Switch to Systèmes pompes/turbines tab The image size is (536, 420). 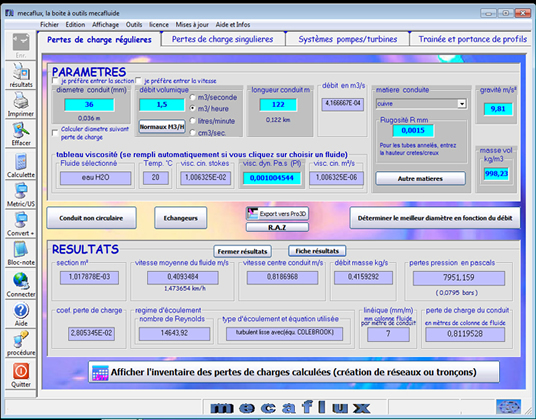pyautogui.click(x=348, y=39)
